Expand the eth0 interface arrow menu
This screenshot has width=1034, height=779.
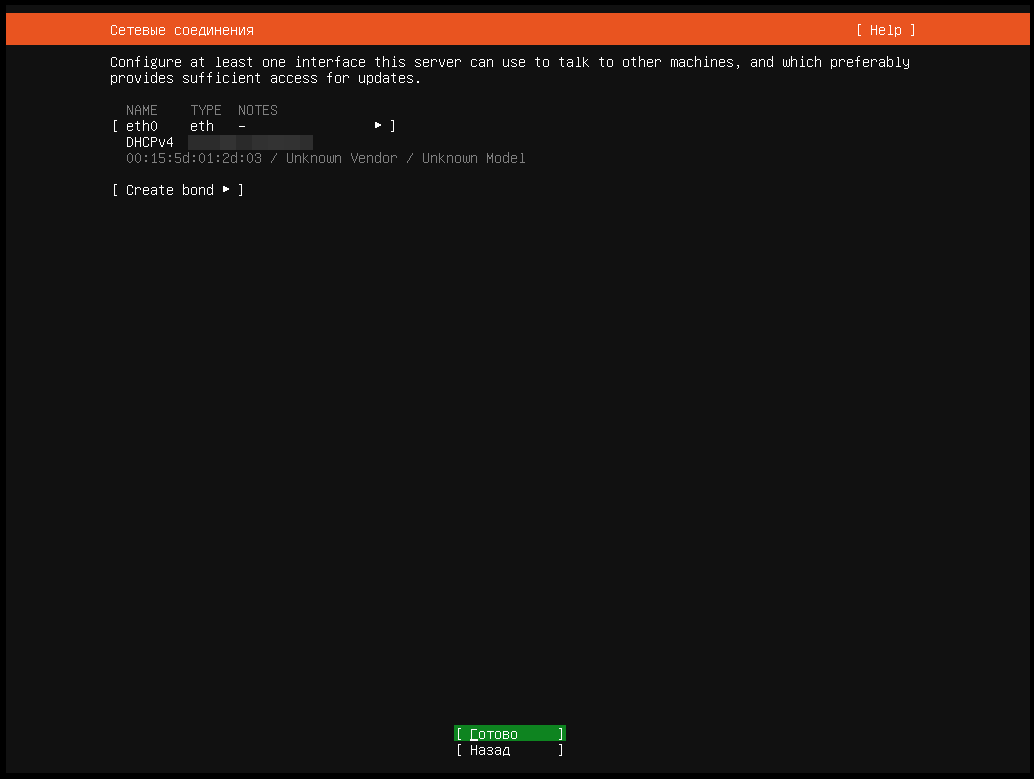coord(378,126)
